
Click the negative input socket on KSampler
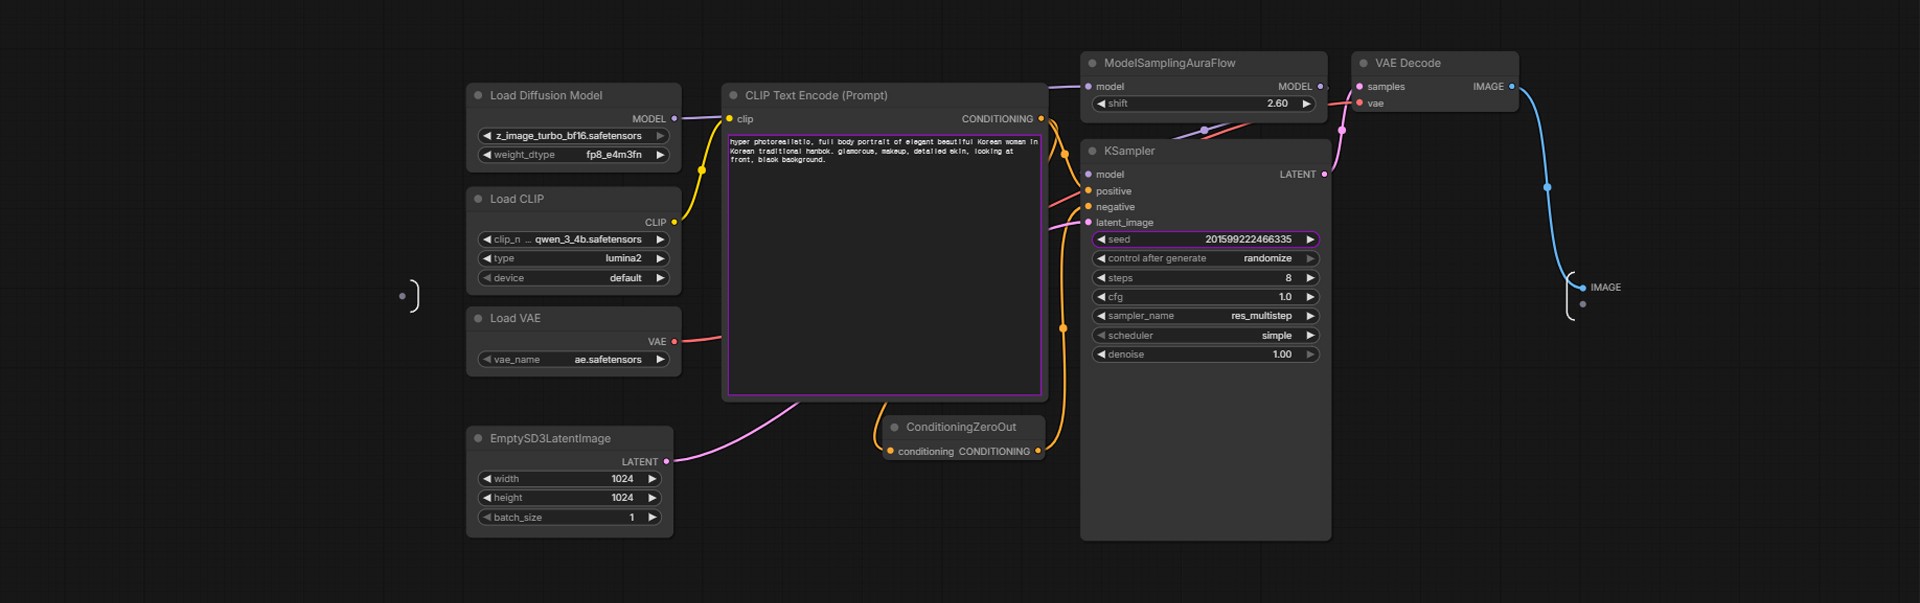[1088, 207]
